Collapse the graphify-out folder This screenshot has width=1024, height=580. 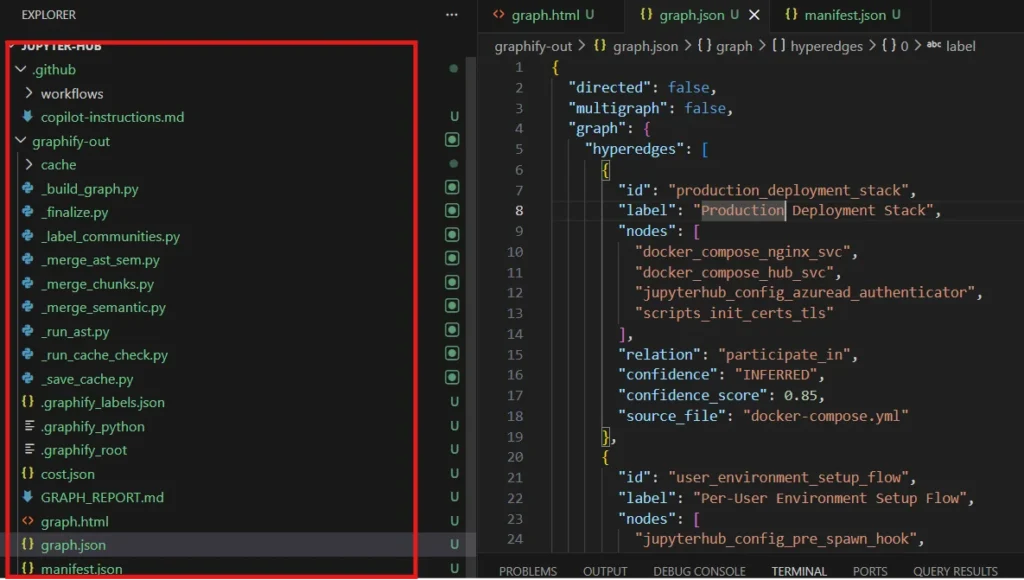click(x=21, y=141)
